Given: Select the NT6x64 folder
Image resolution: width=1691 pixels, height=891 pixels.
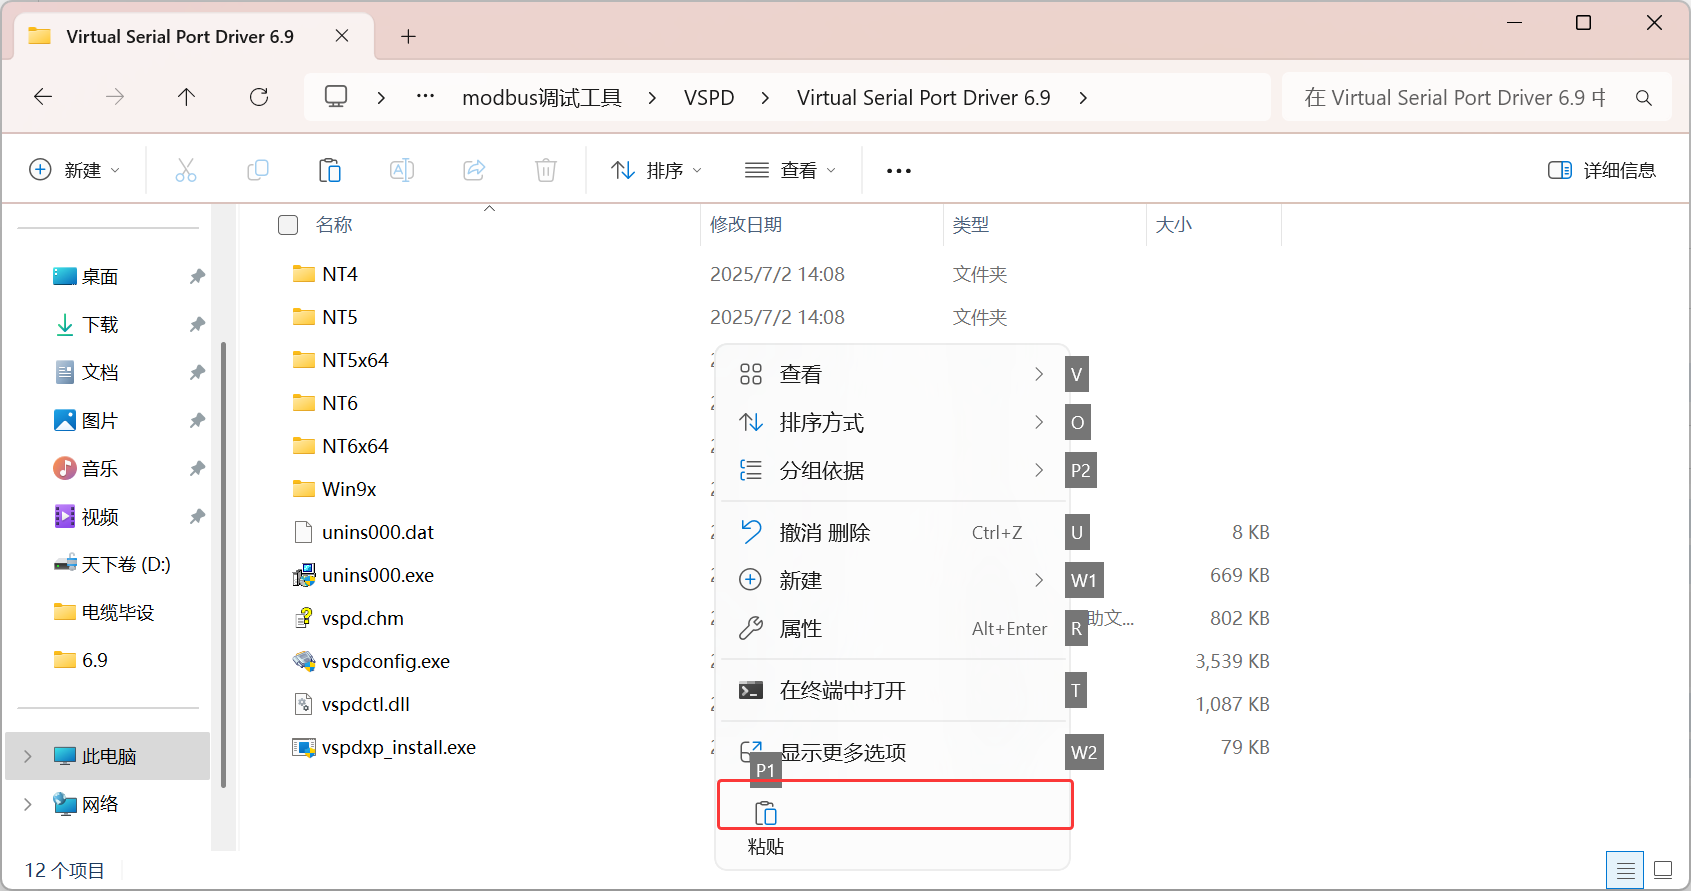Looking at the screenshot, I should tap(341, 446).
